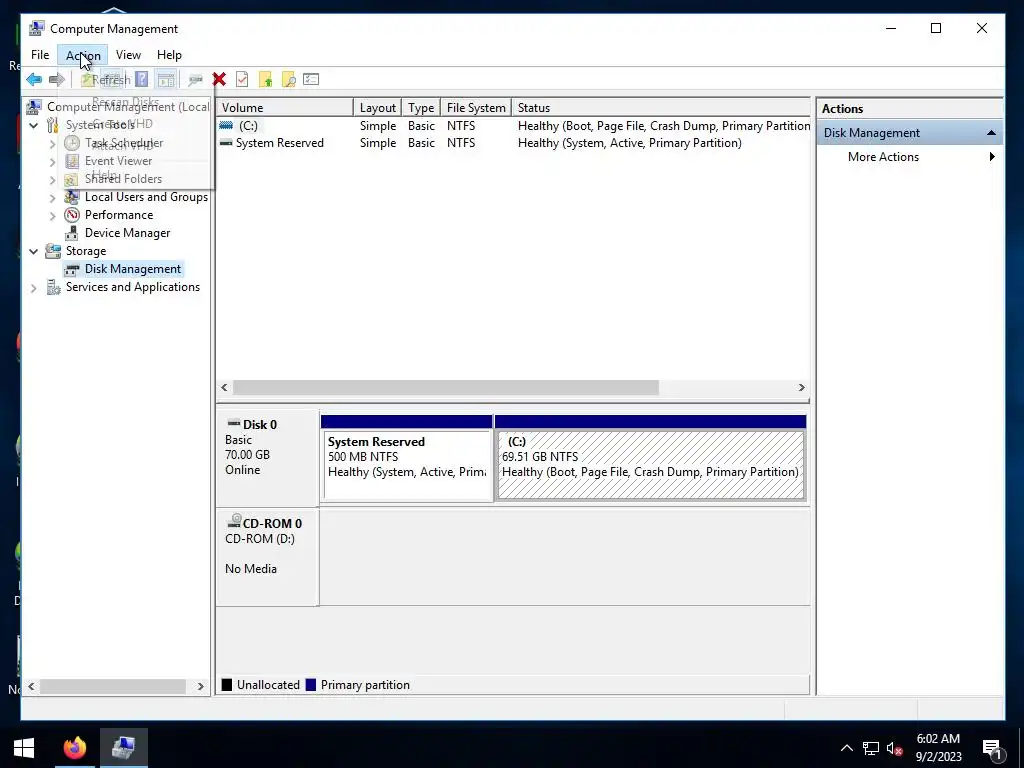Select the System Reserved partition block
Screen dimensions: 1024x768
(407, 465)
